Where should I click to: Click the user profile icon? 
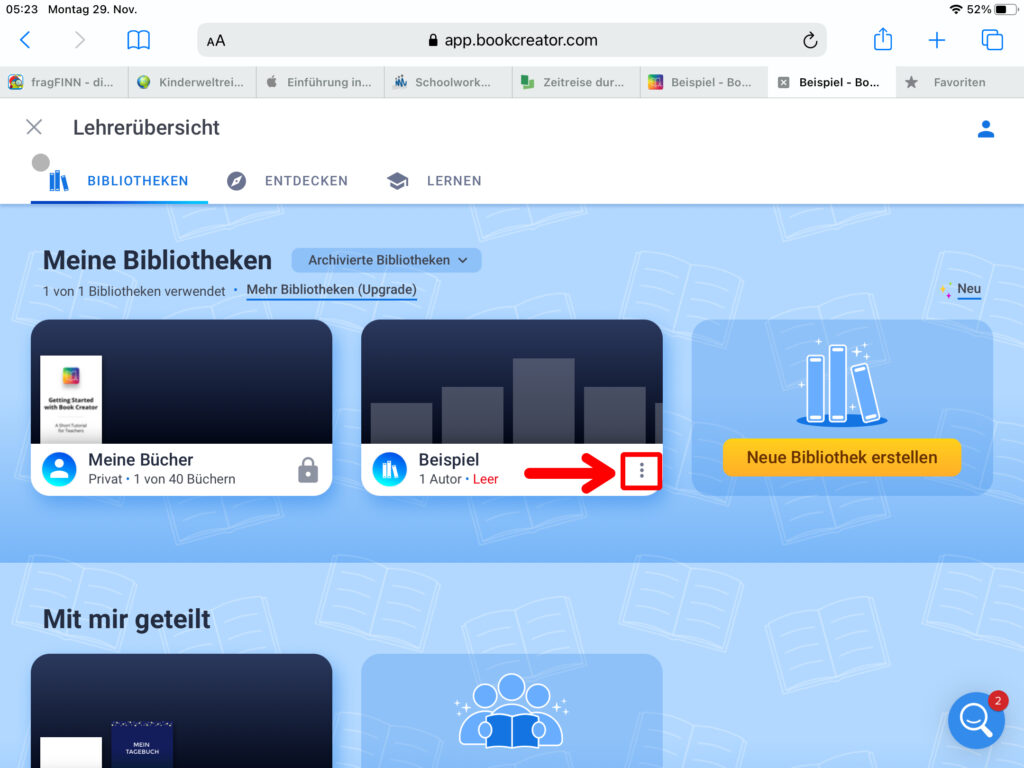985,128
